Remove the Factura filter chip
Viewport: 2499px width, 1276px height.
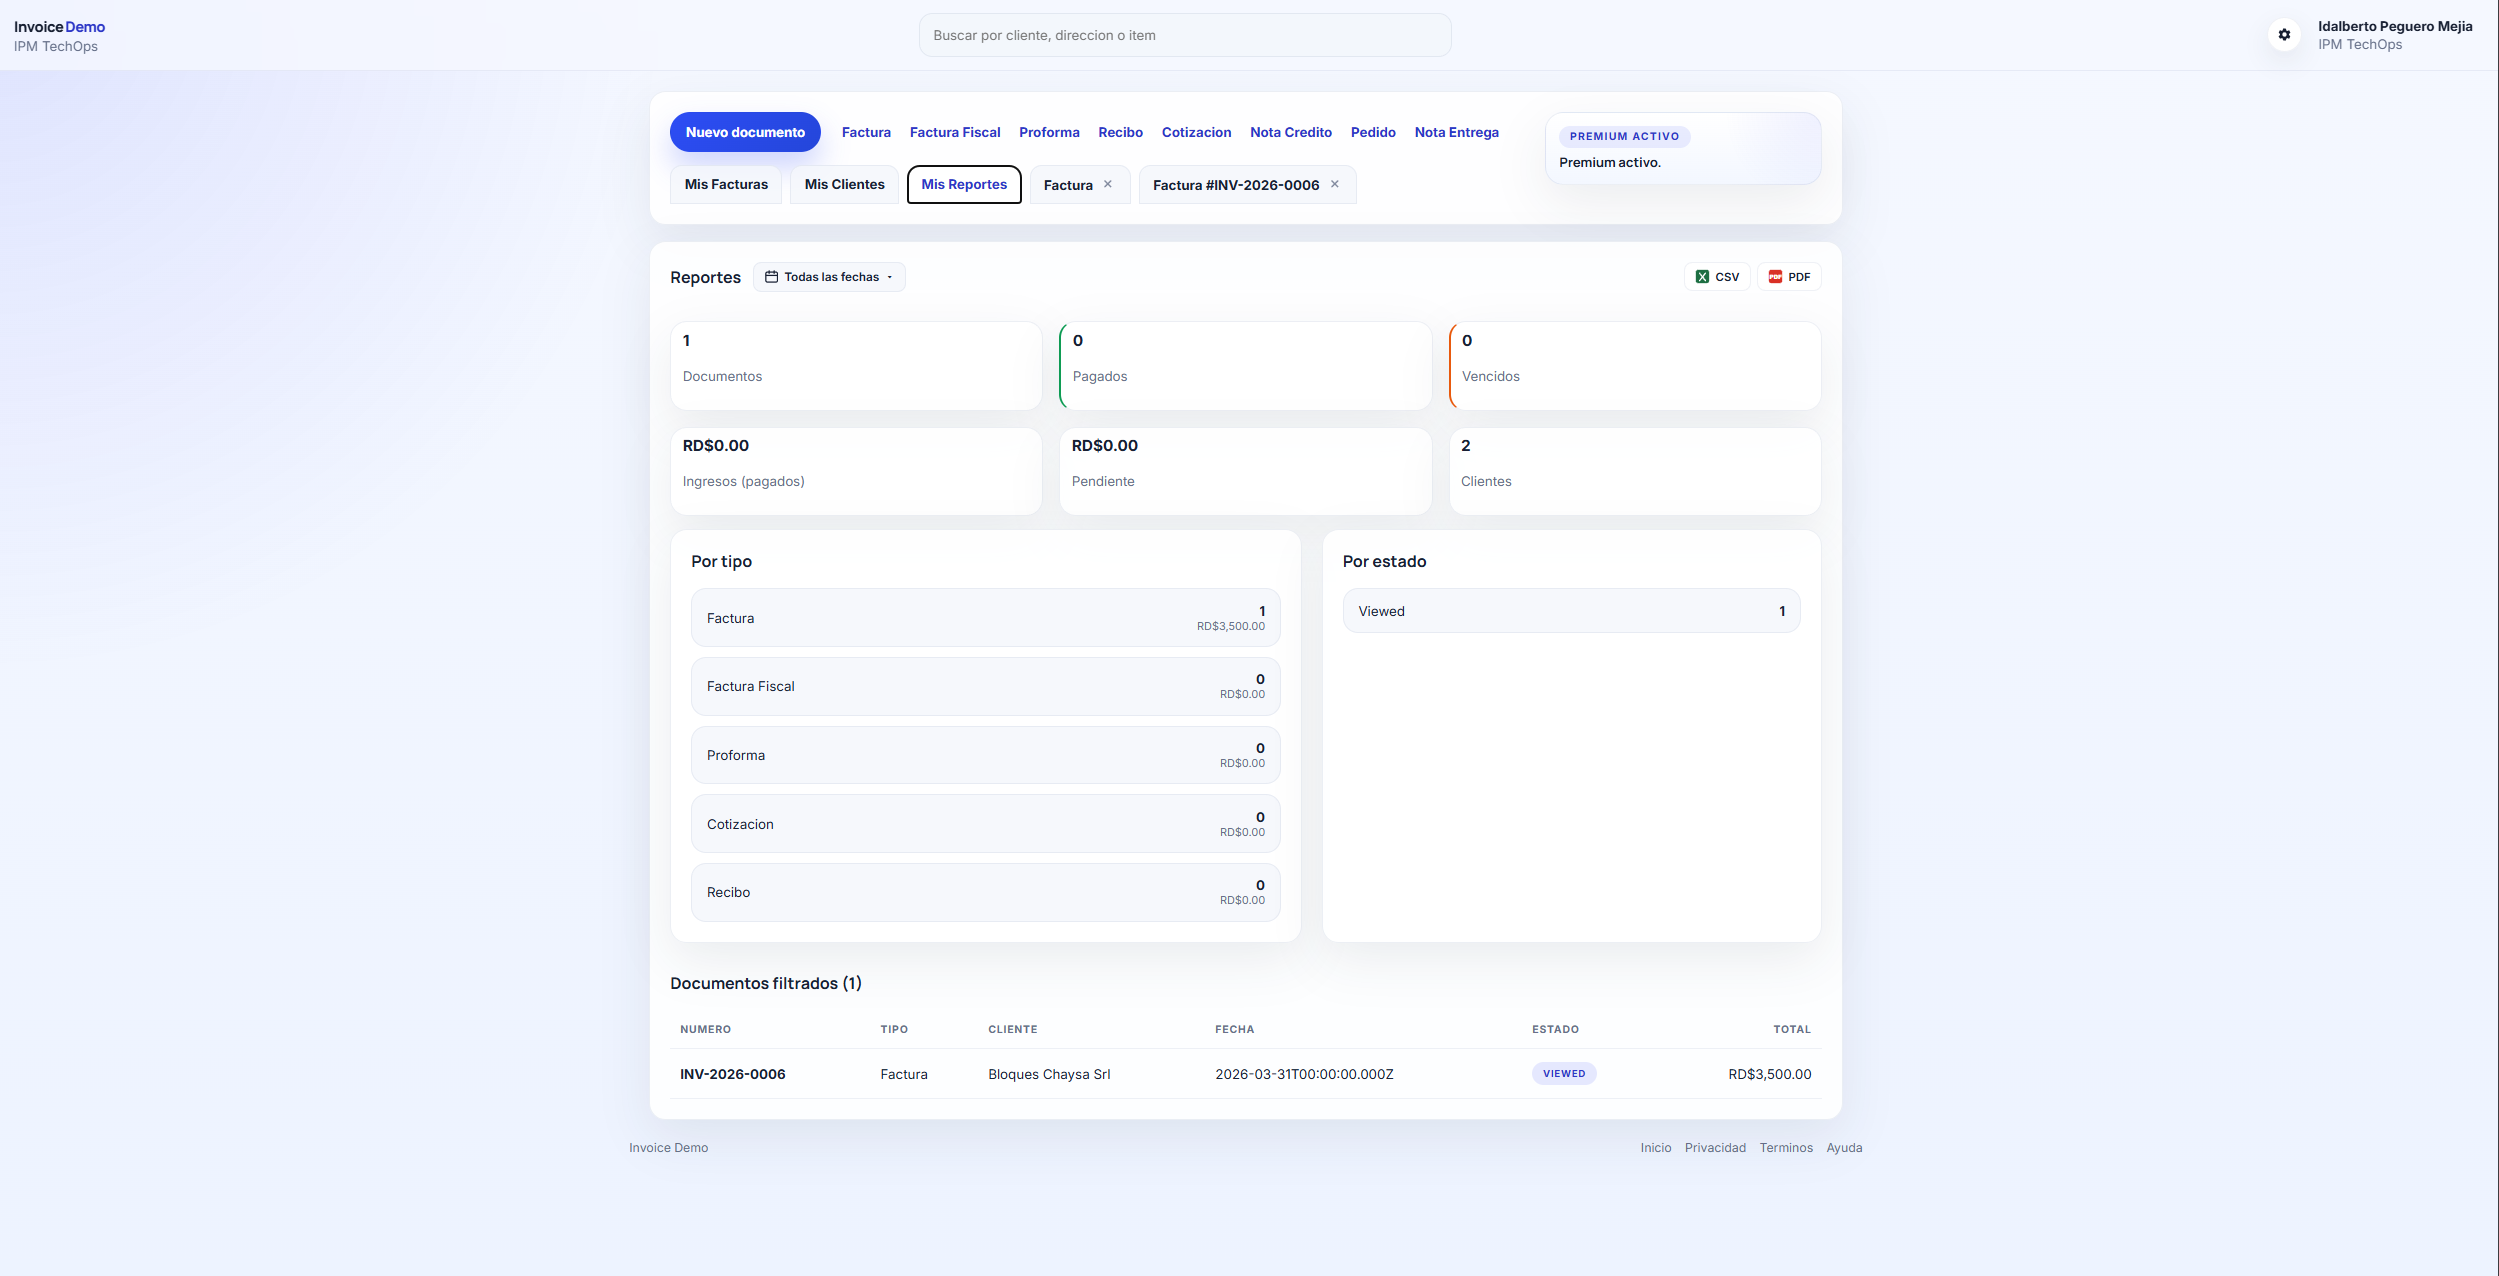tap(1108, 183)
